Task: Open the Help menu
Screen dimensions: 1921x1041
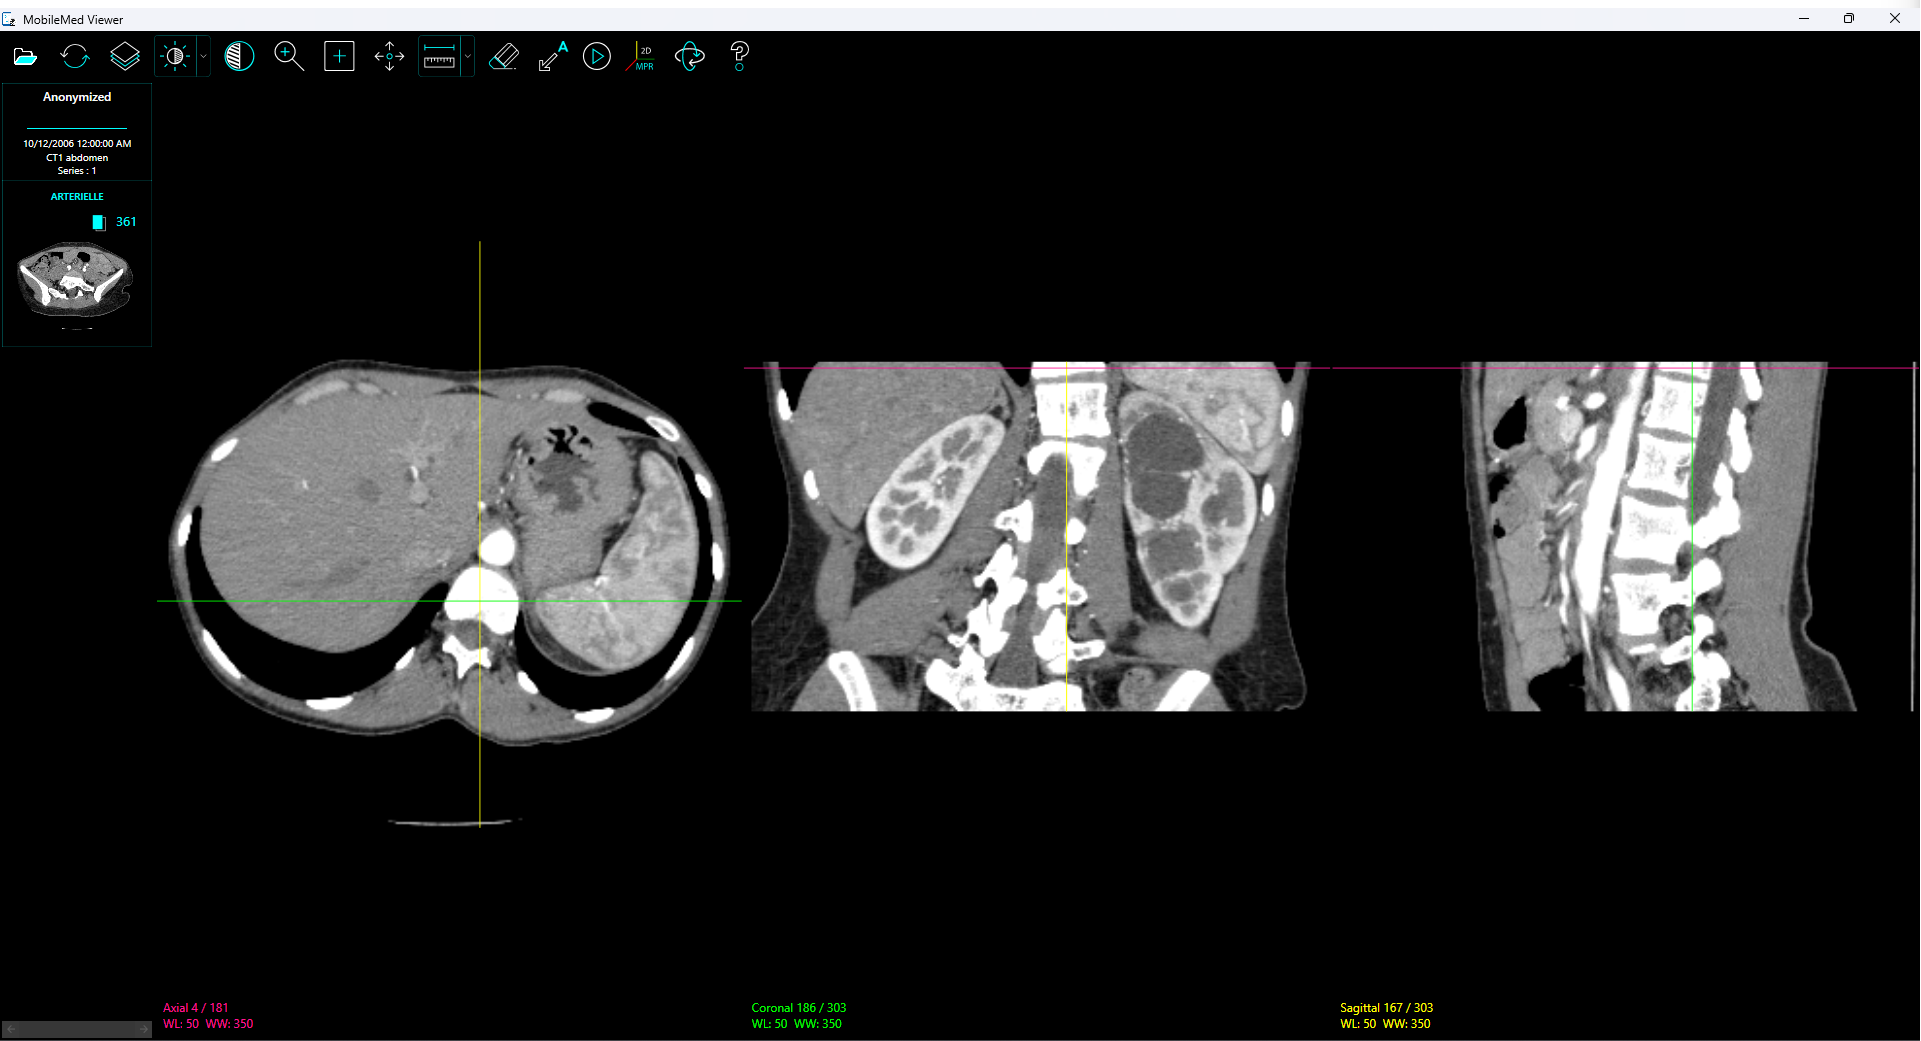Action: point(739,56)
